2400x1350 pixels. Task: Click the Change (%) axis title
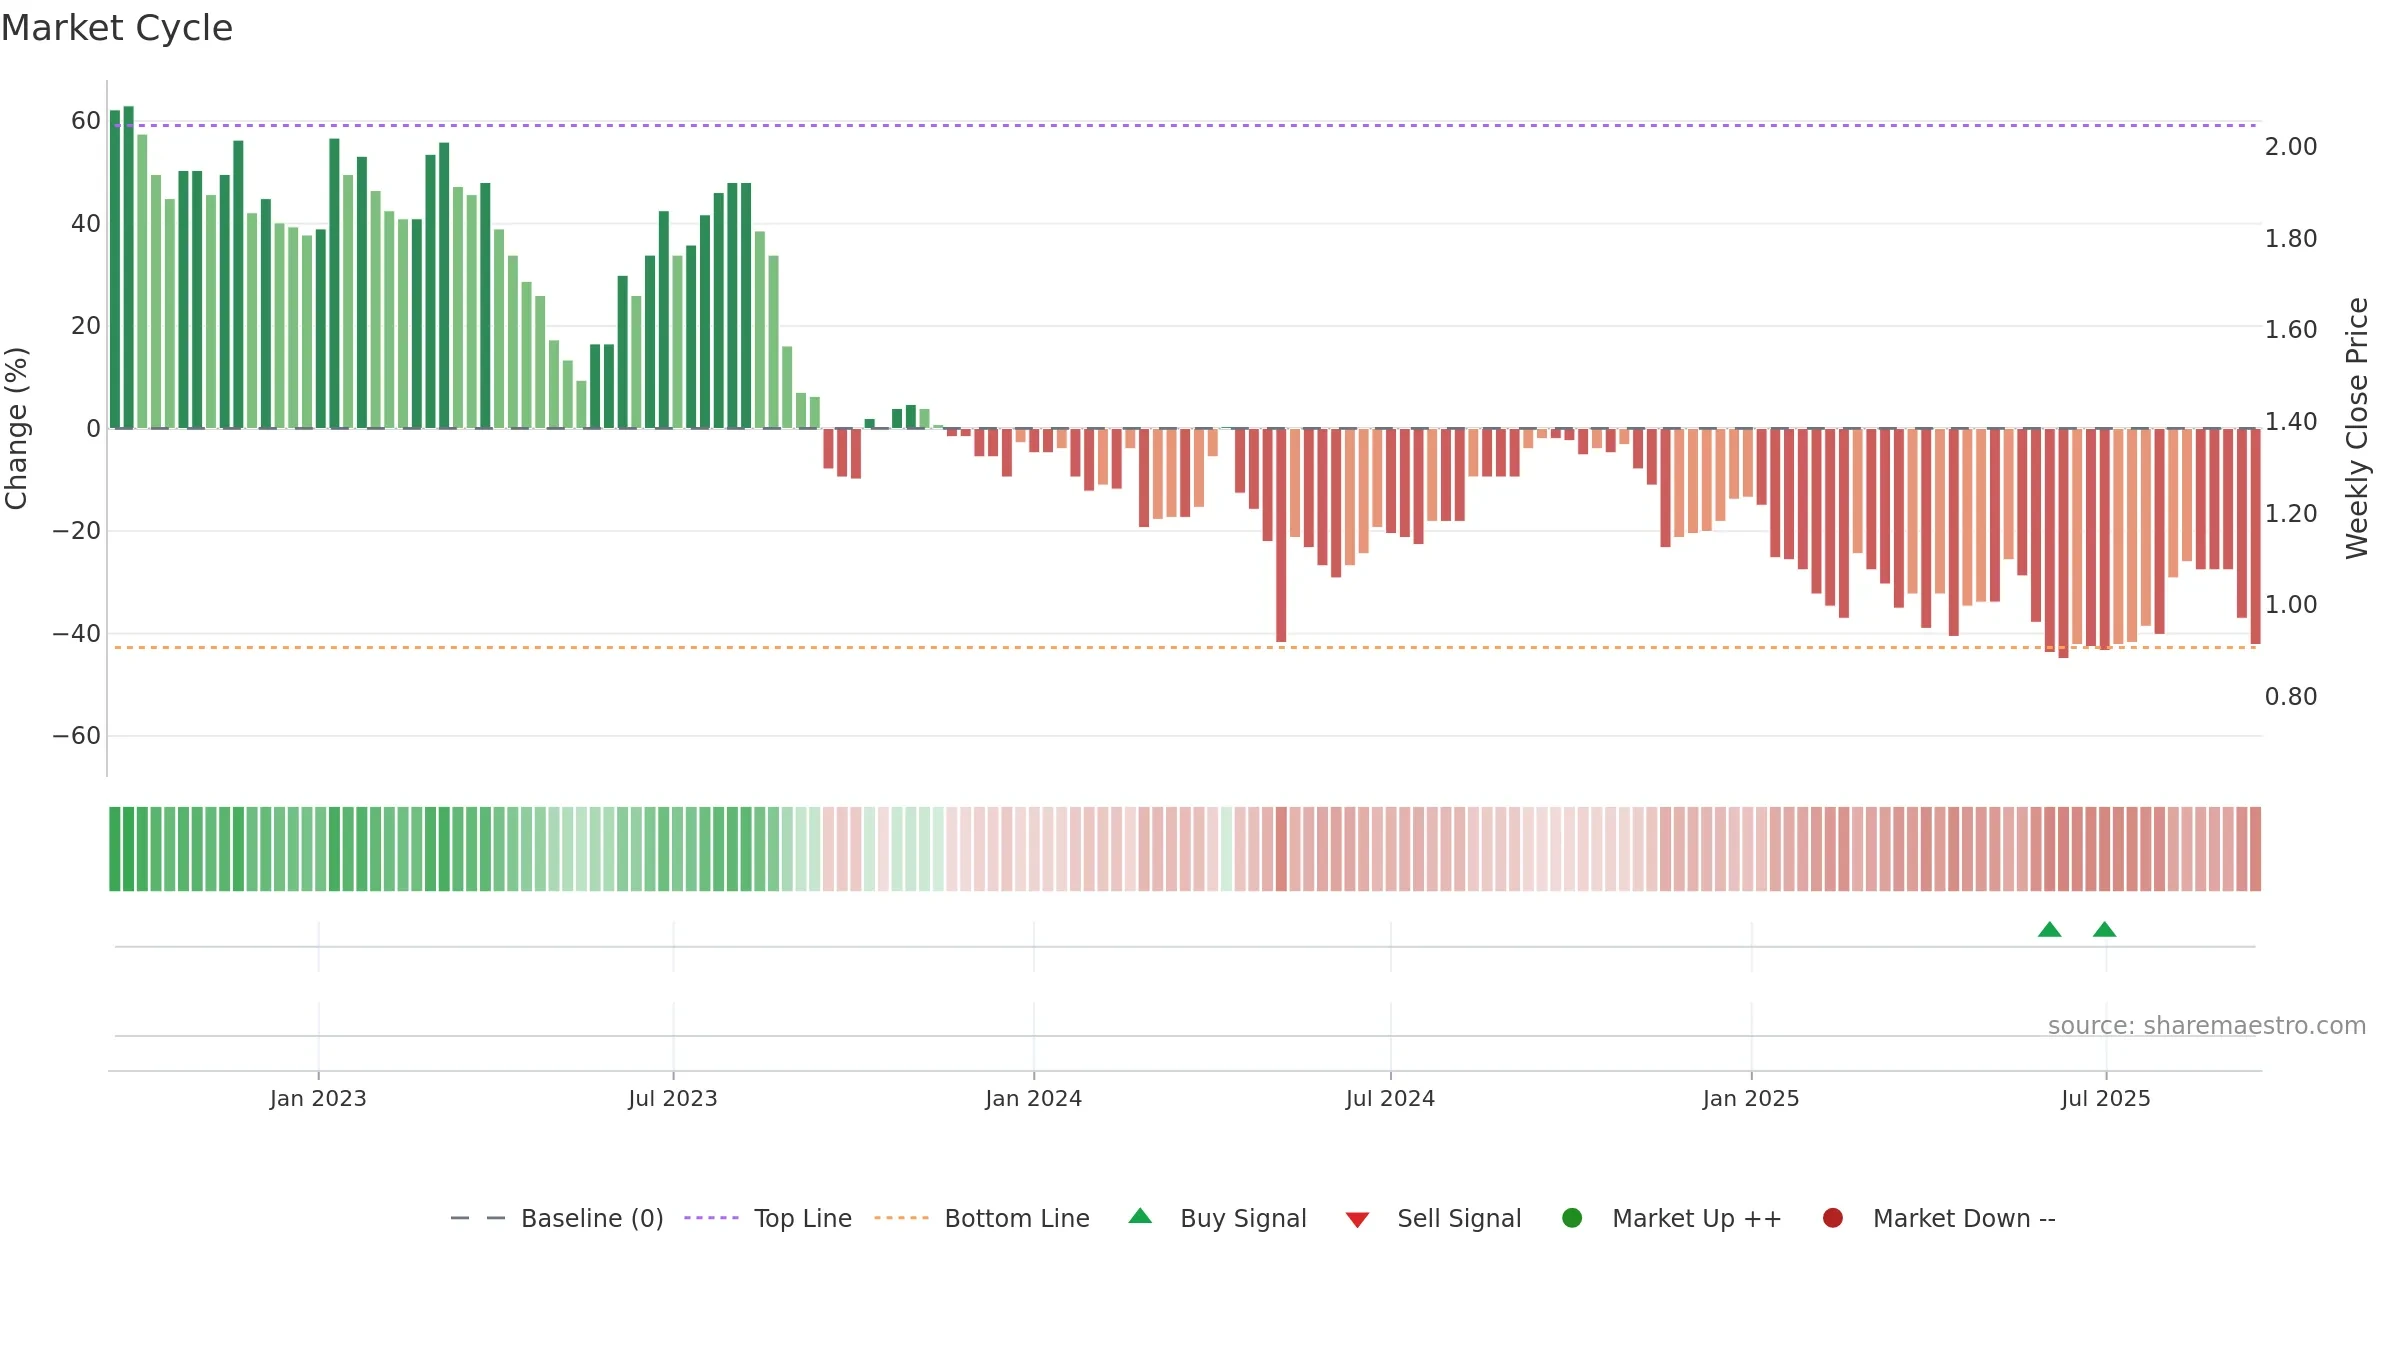pos(16,428)
